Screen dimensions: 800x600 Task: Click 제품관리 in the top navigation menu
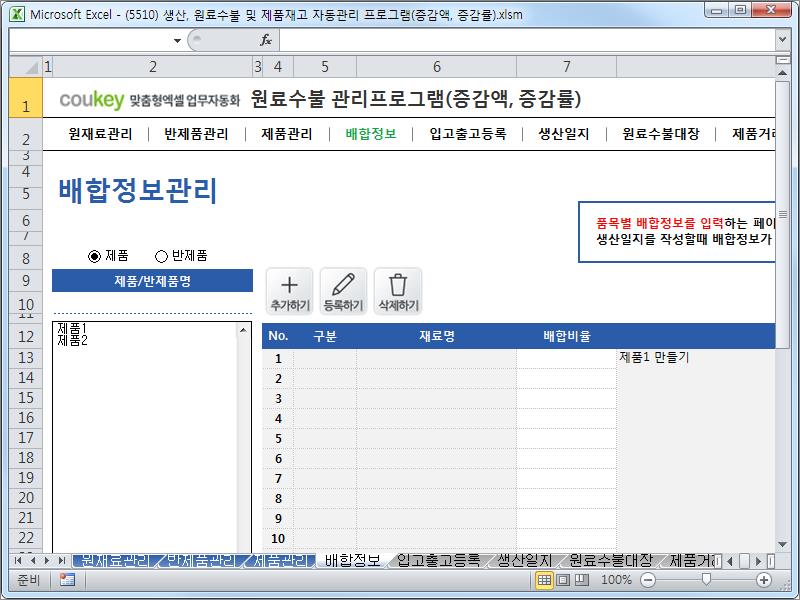[287, 134]
